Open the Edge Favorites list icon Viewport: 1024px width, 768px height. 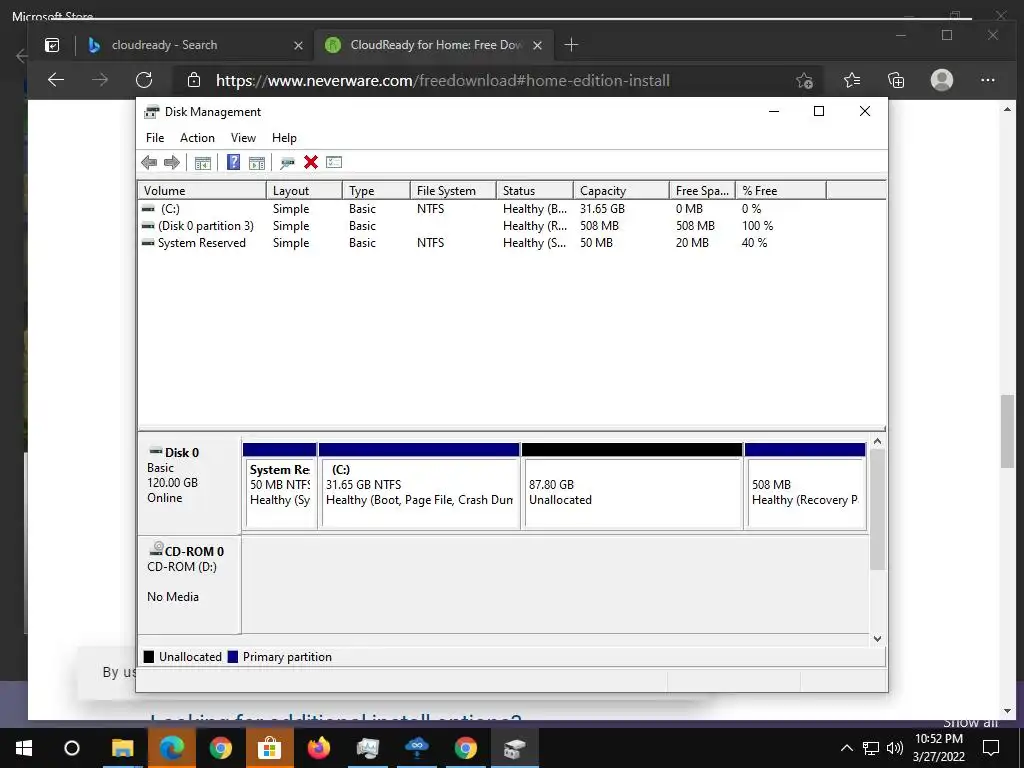click(x=852, y=80)
